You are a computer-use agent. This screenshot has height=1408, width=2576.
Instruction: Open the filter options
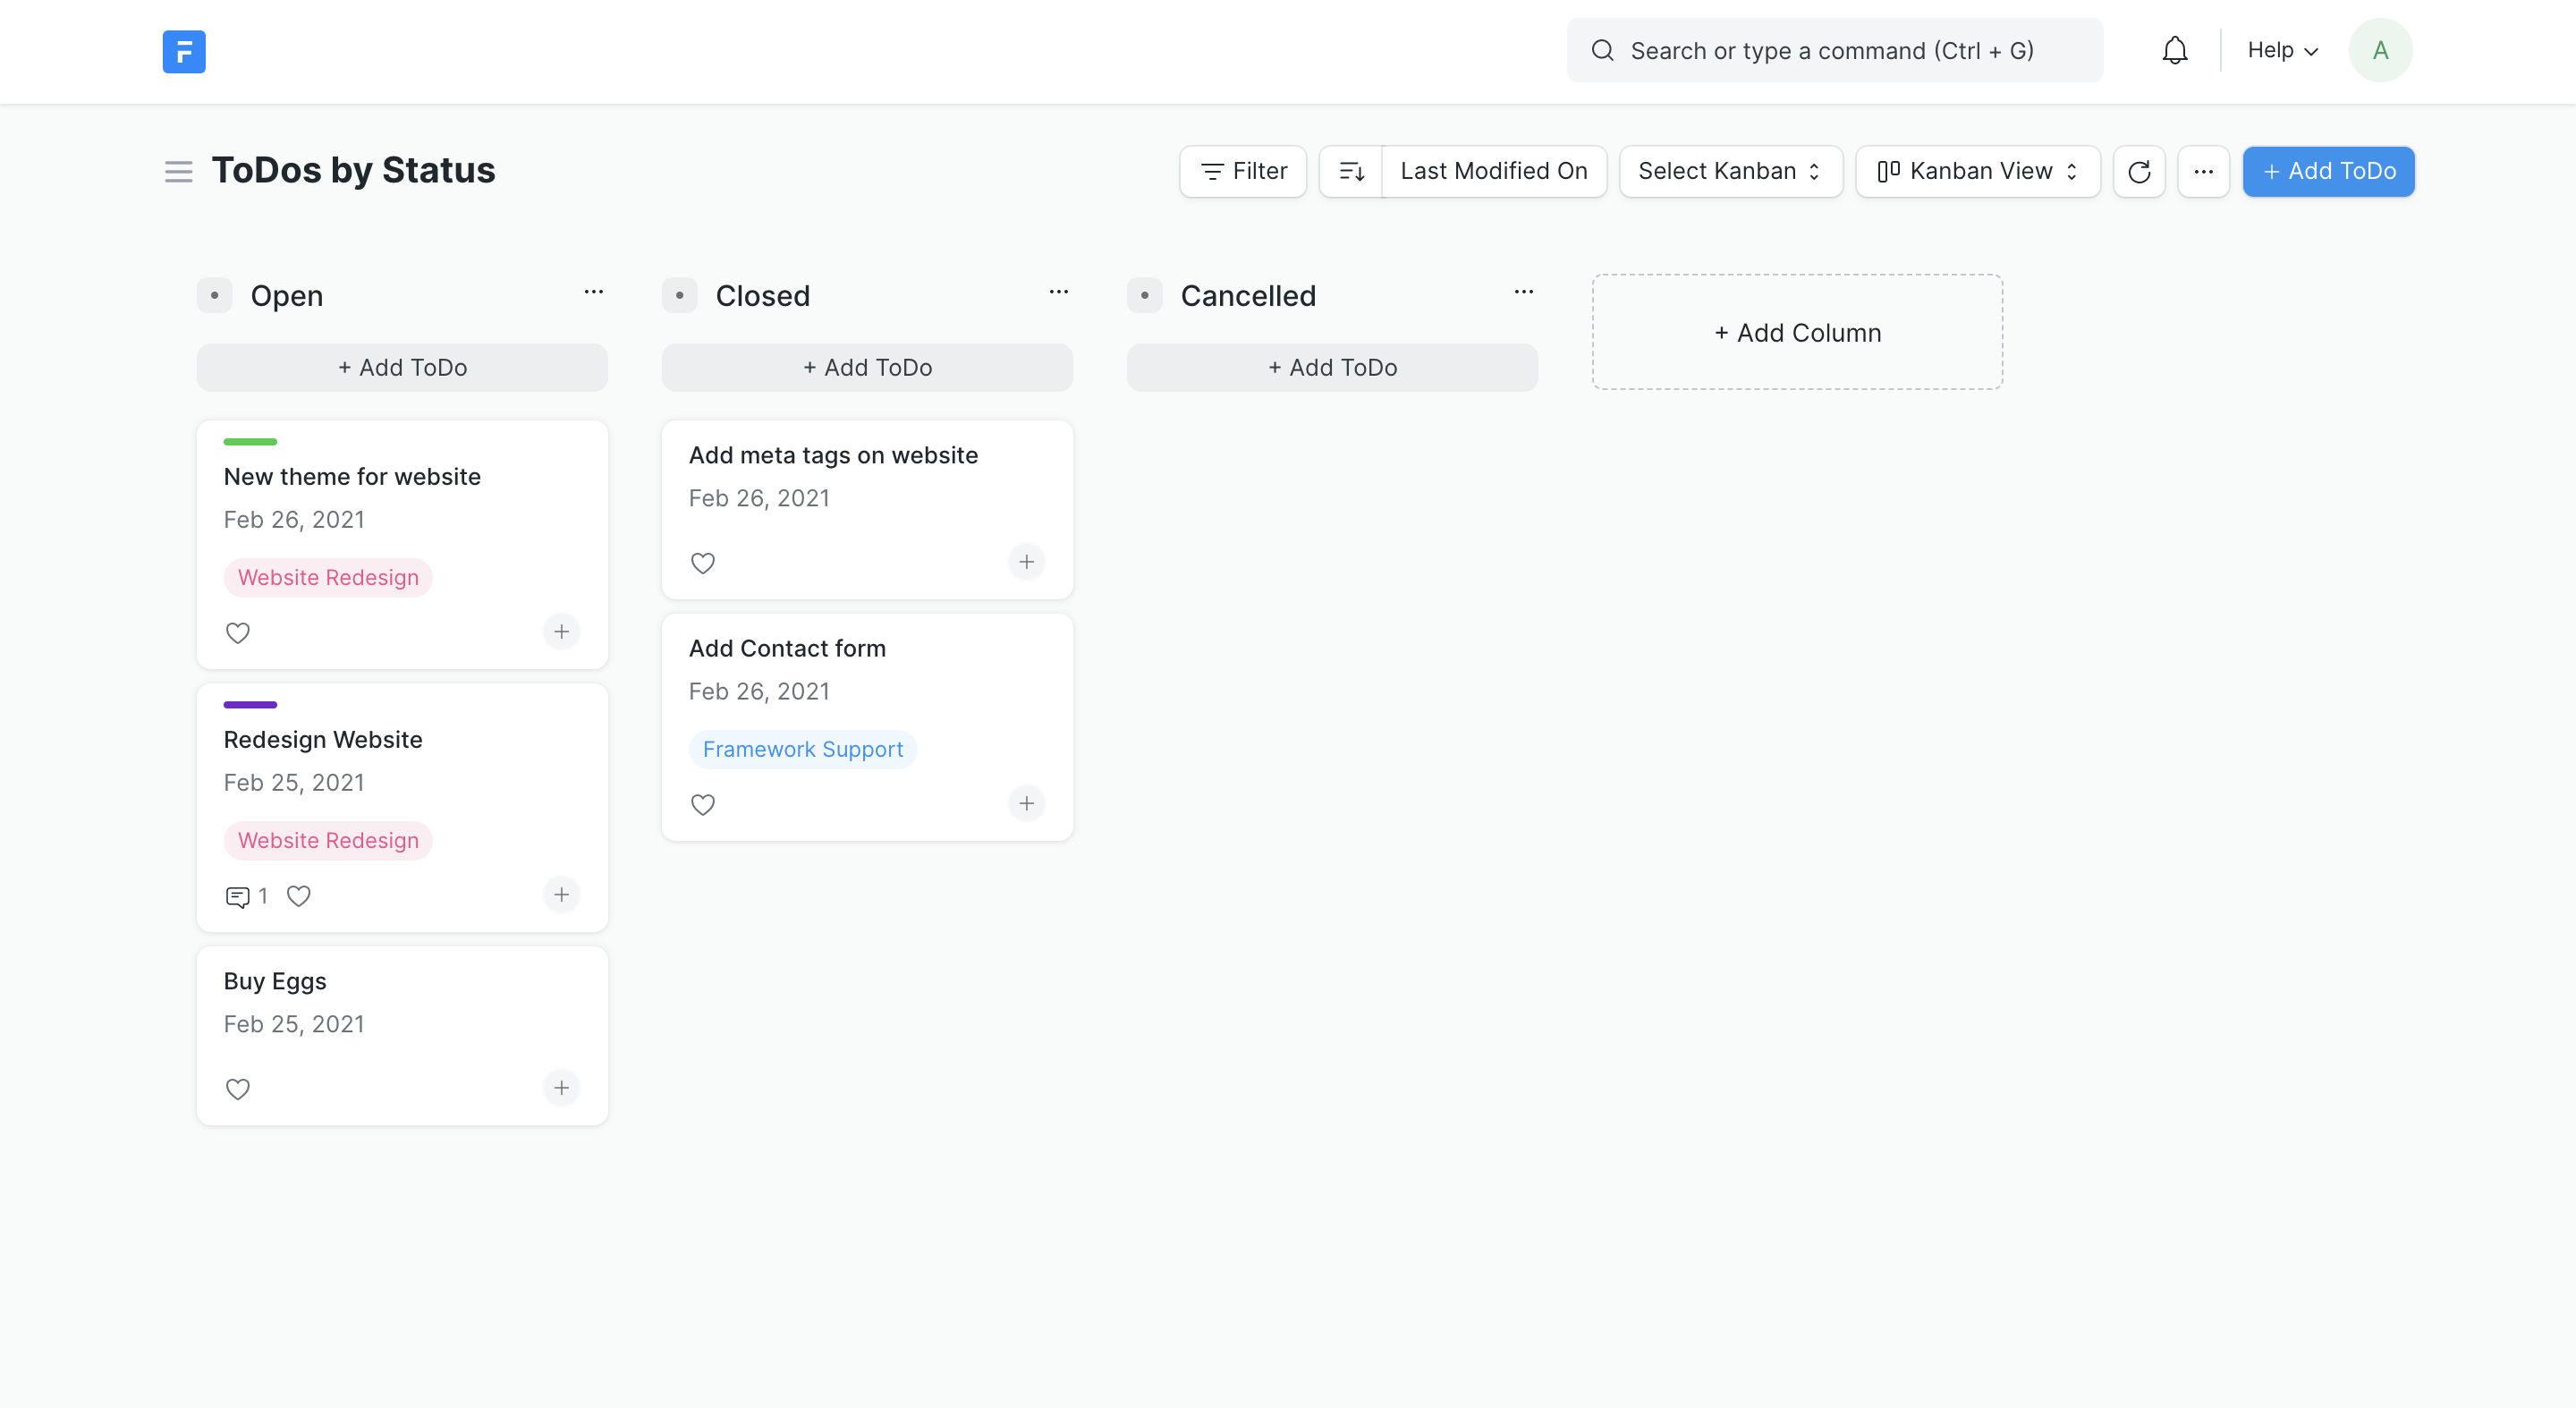(x=1242, y=171)
